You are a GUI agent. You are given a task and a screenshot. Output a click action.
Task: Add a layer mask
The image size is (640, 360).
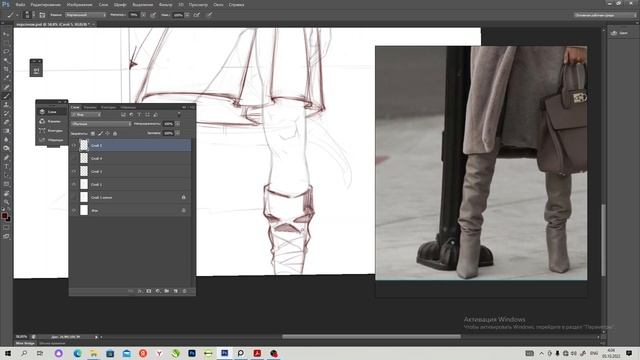(x=149, y=291)
